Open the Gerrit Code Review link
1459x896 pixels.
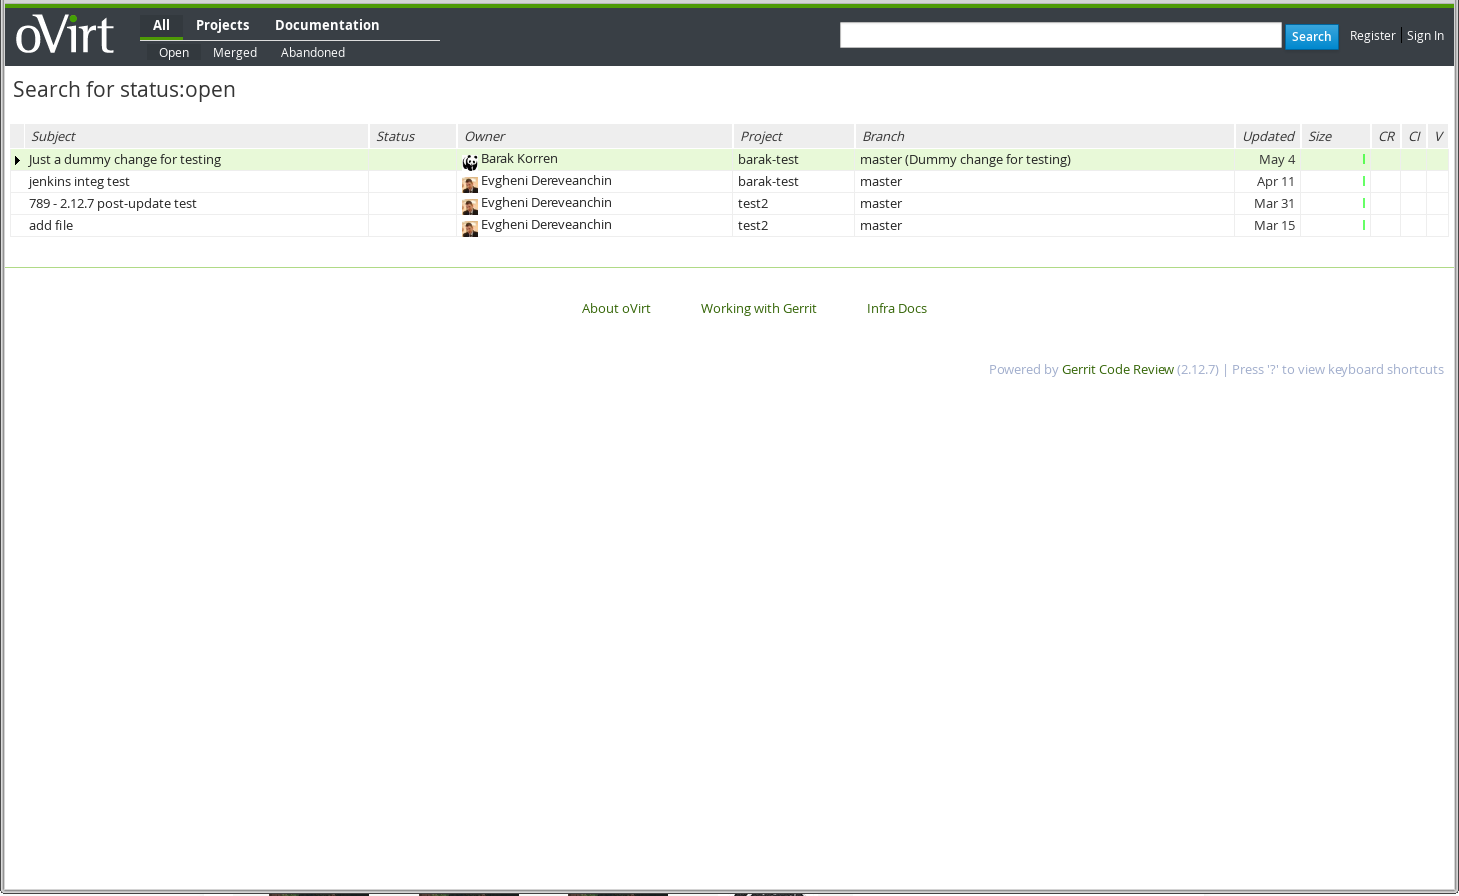pos(1117,370)
